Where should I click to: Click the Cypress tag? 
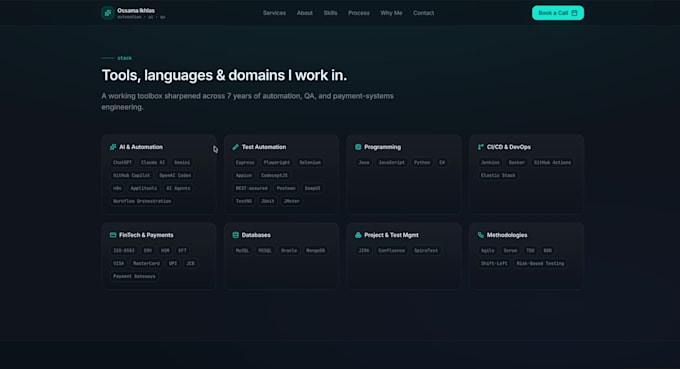point(245,163)
